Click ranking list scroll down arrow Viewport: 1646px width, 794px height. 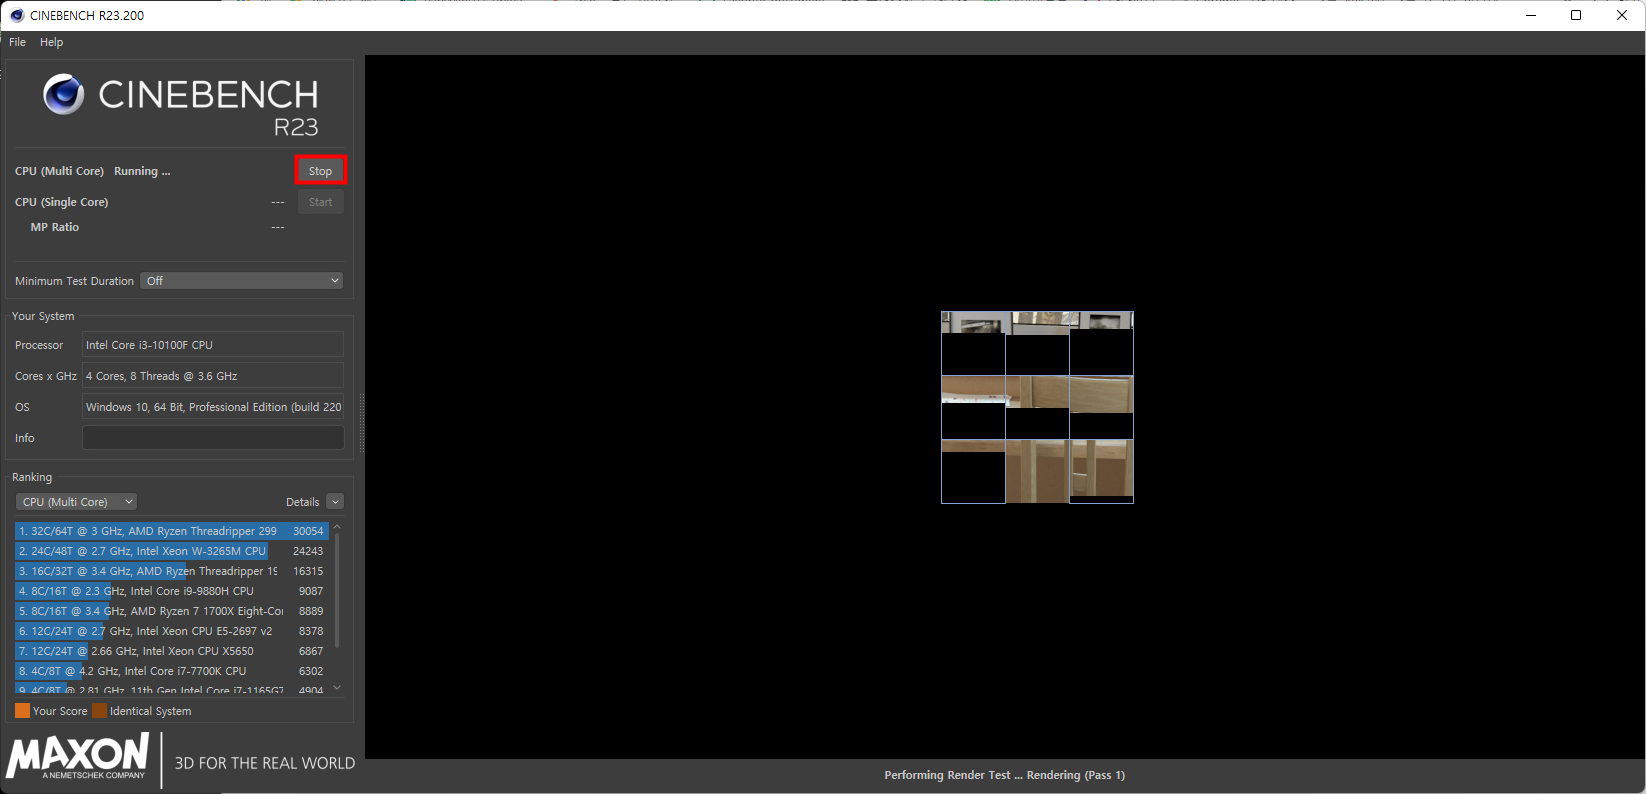337,688
